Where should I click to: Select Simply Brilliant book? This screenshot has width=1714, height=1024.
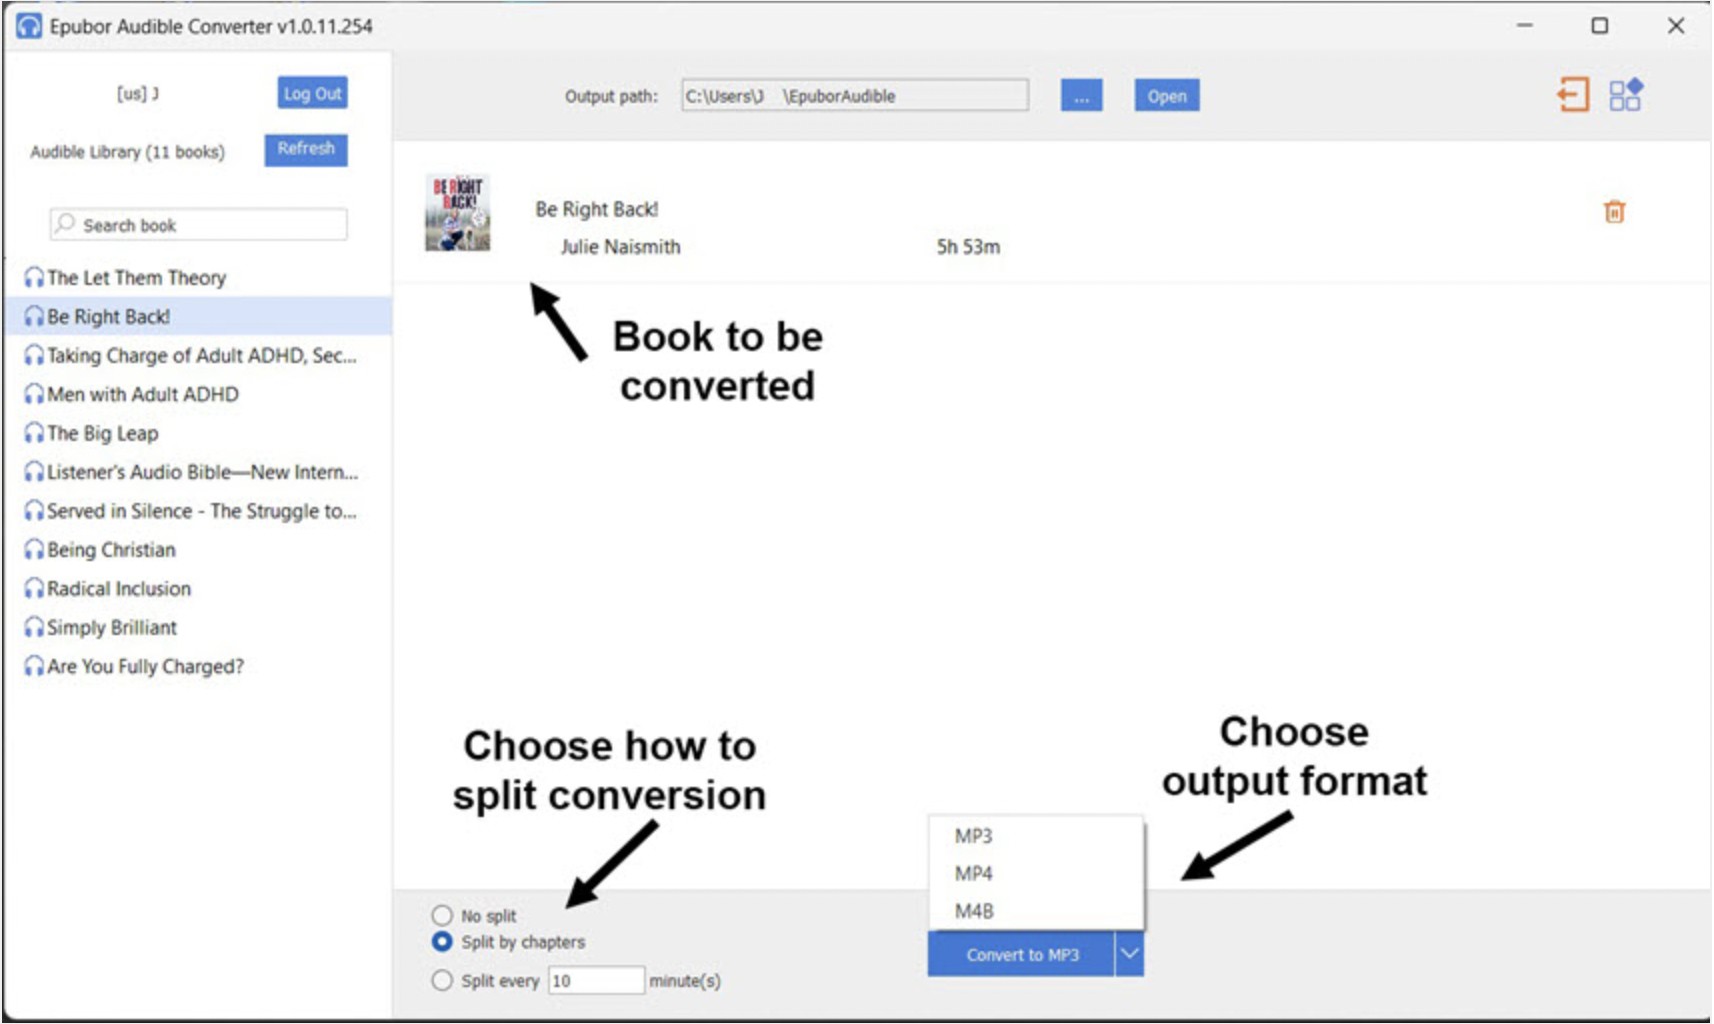[x=198, y=628]
